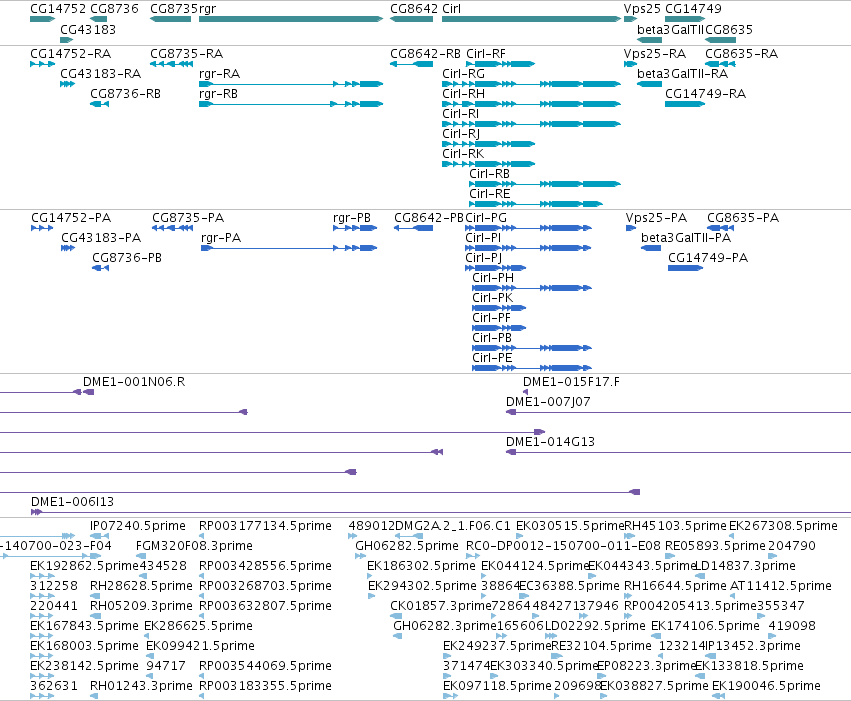Viewport: 851px width, 701px height.
Task: Click transcript label Cirl-RG
Action: pos(463,74)
